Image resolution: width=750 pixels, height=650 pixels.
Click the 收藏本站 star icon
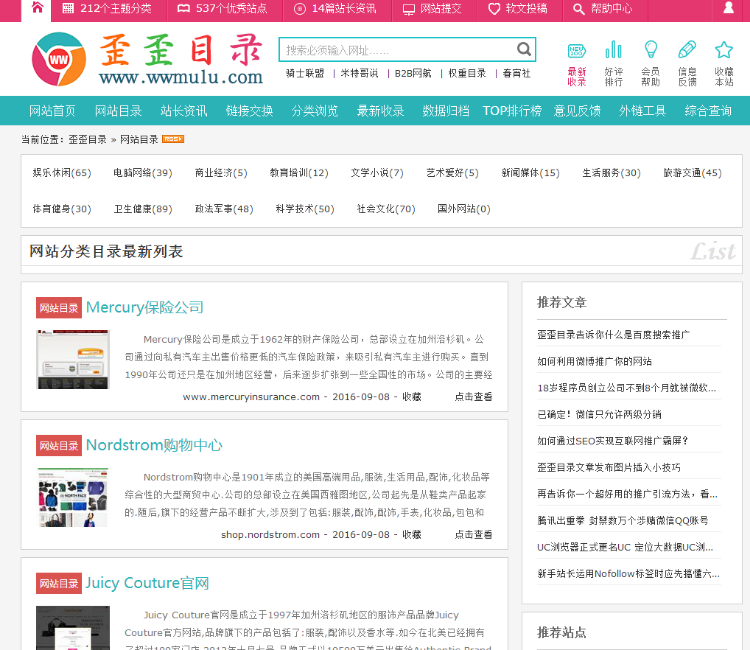click(x=724, y=63)
